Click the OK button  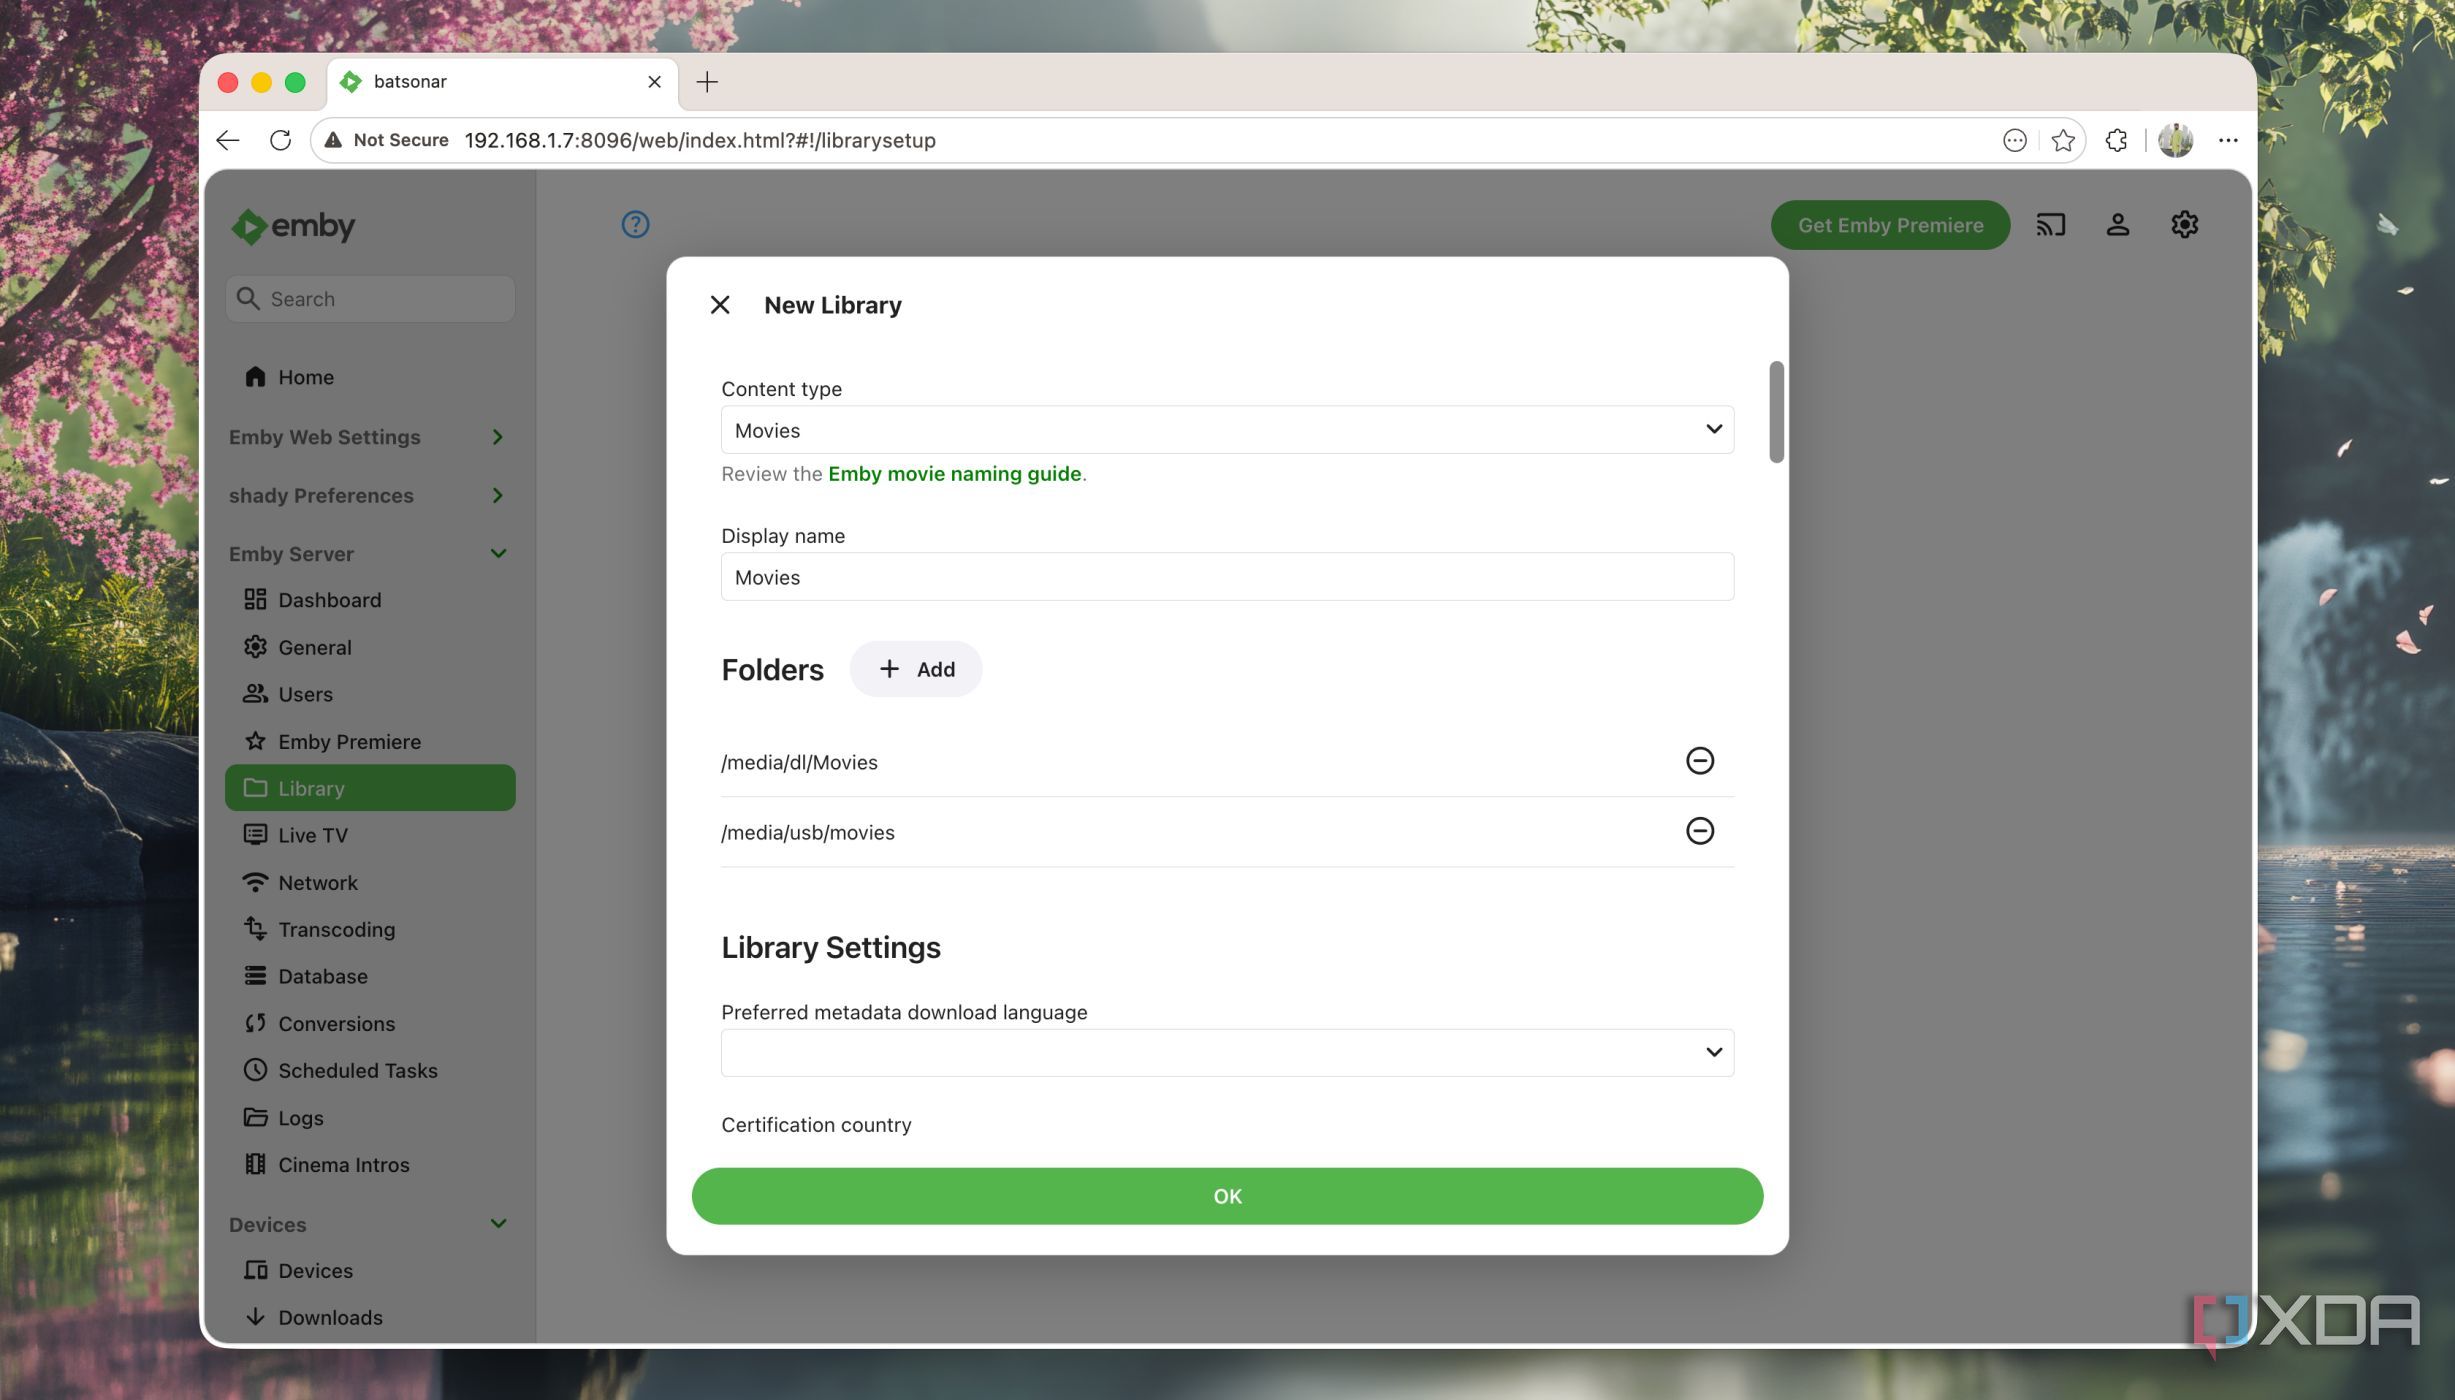[x=1227, y=1196]
